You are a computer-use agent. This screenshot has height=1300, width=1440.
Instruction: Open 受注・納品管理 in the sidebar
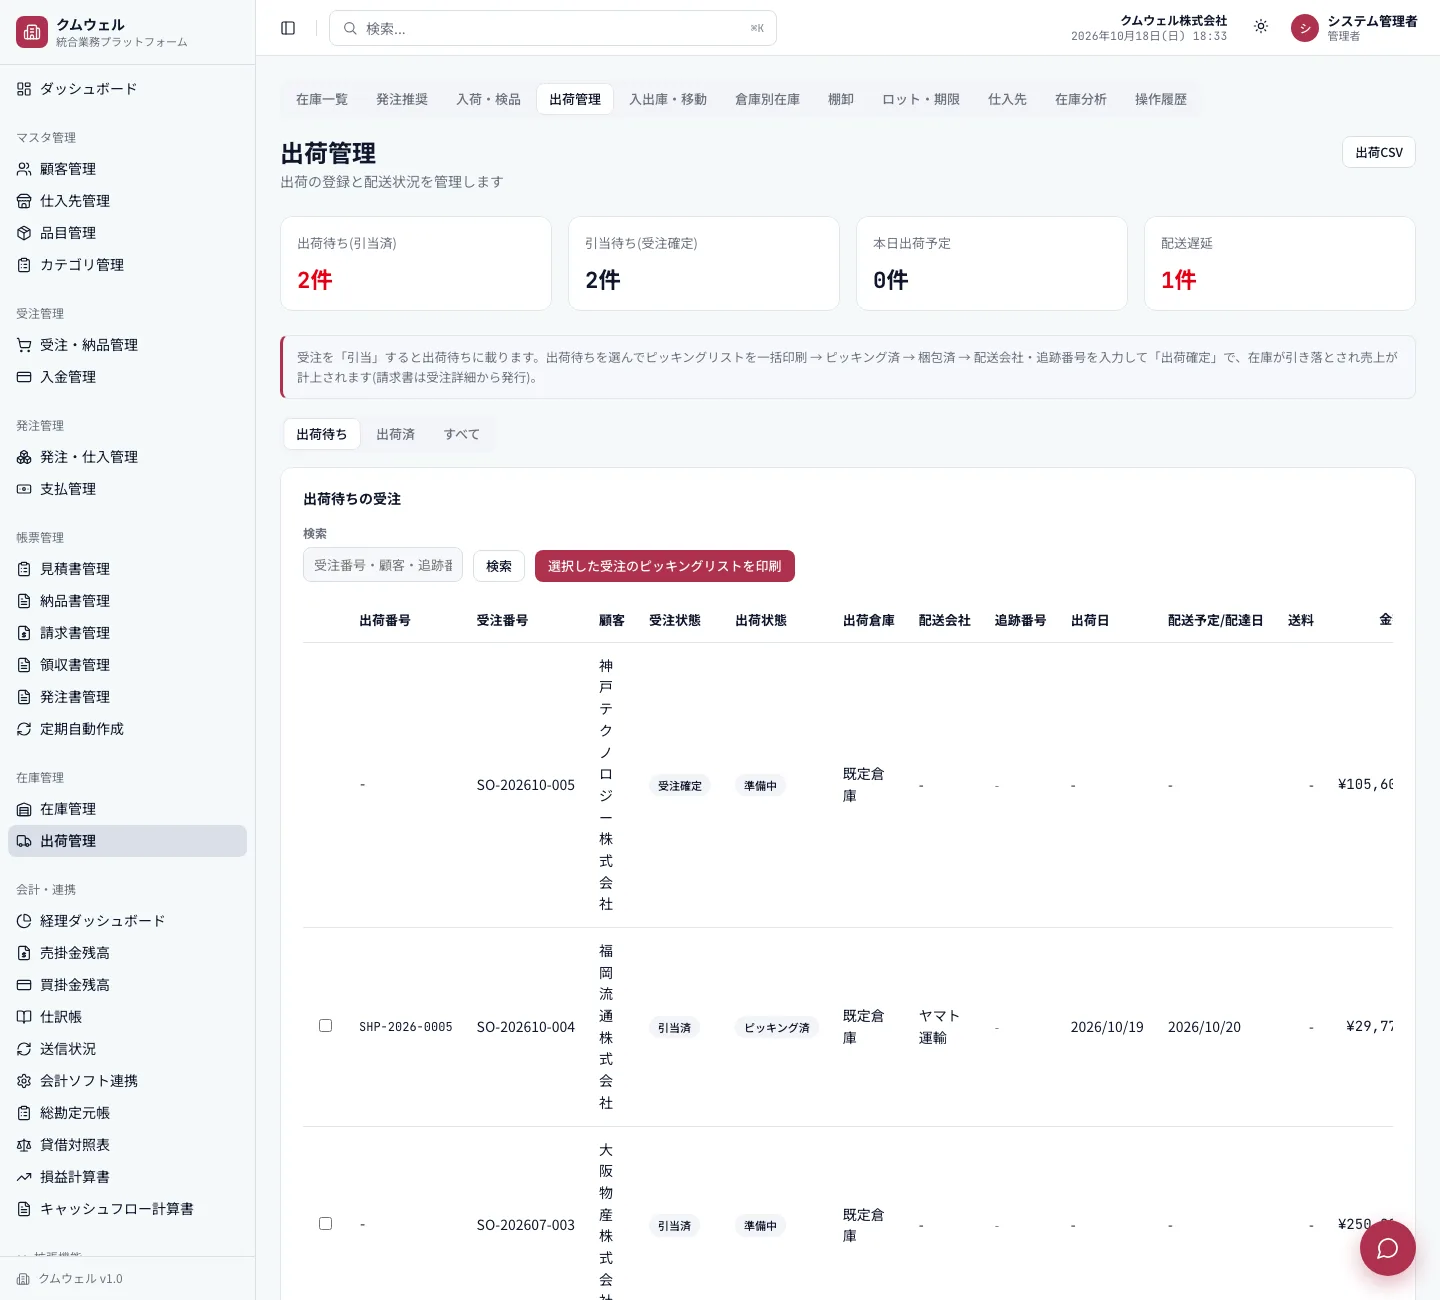[128, 345]
